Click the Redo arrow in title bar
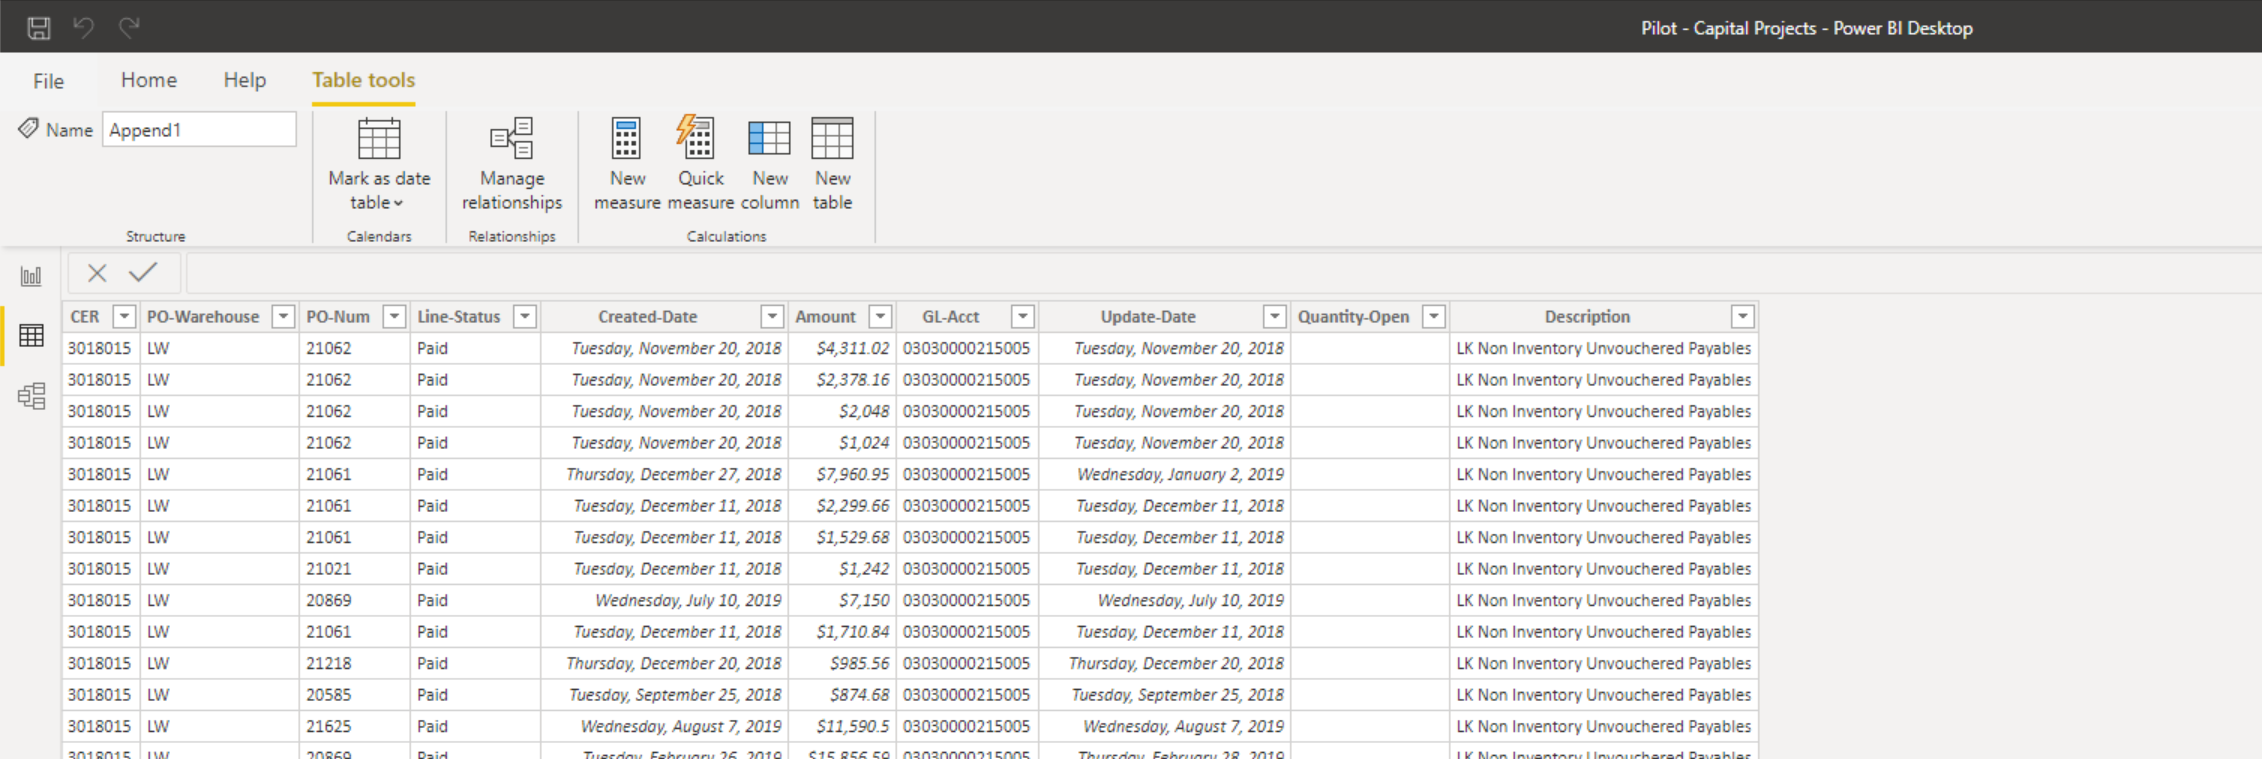Viewport: 2262px width, 759px height. [x=129, y=28]
